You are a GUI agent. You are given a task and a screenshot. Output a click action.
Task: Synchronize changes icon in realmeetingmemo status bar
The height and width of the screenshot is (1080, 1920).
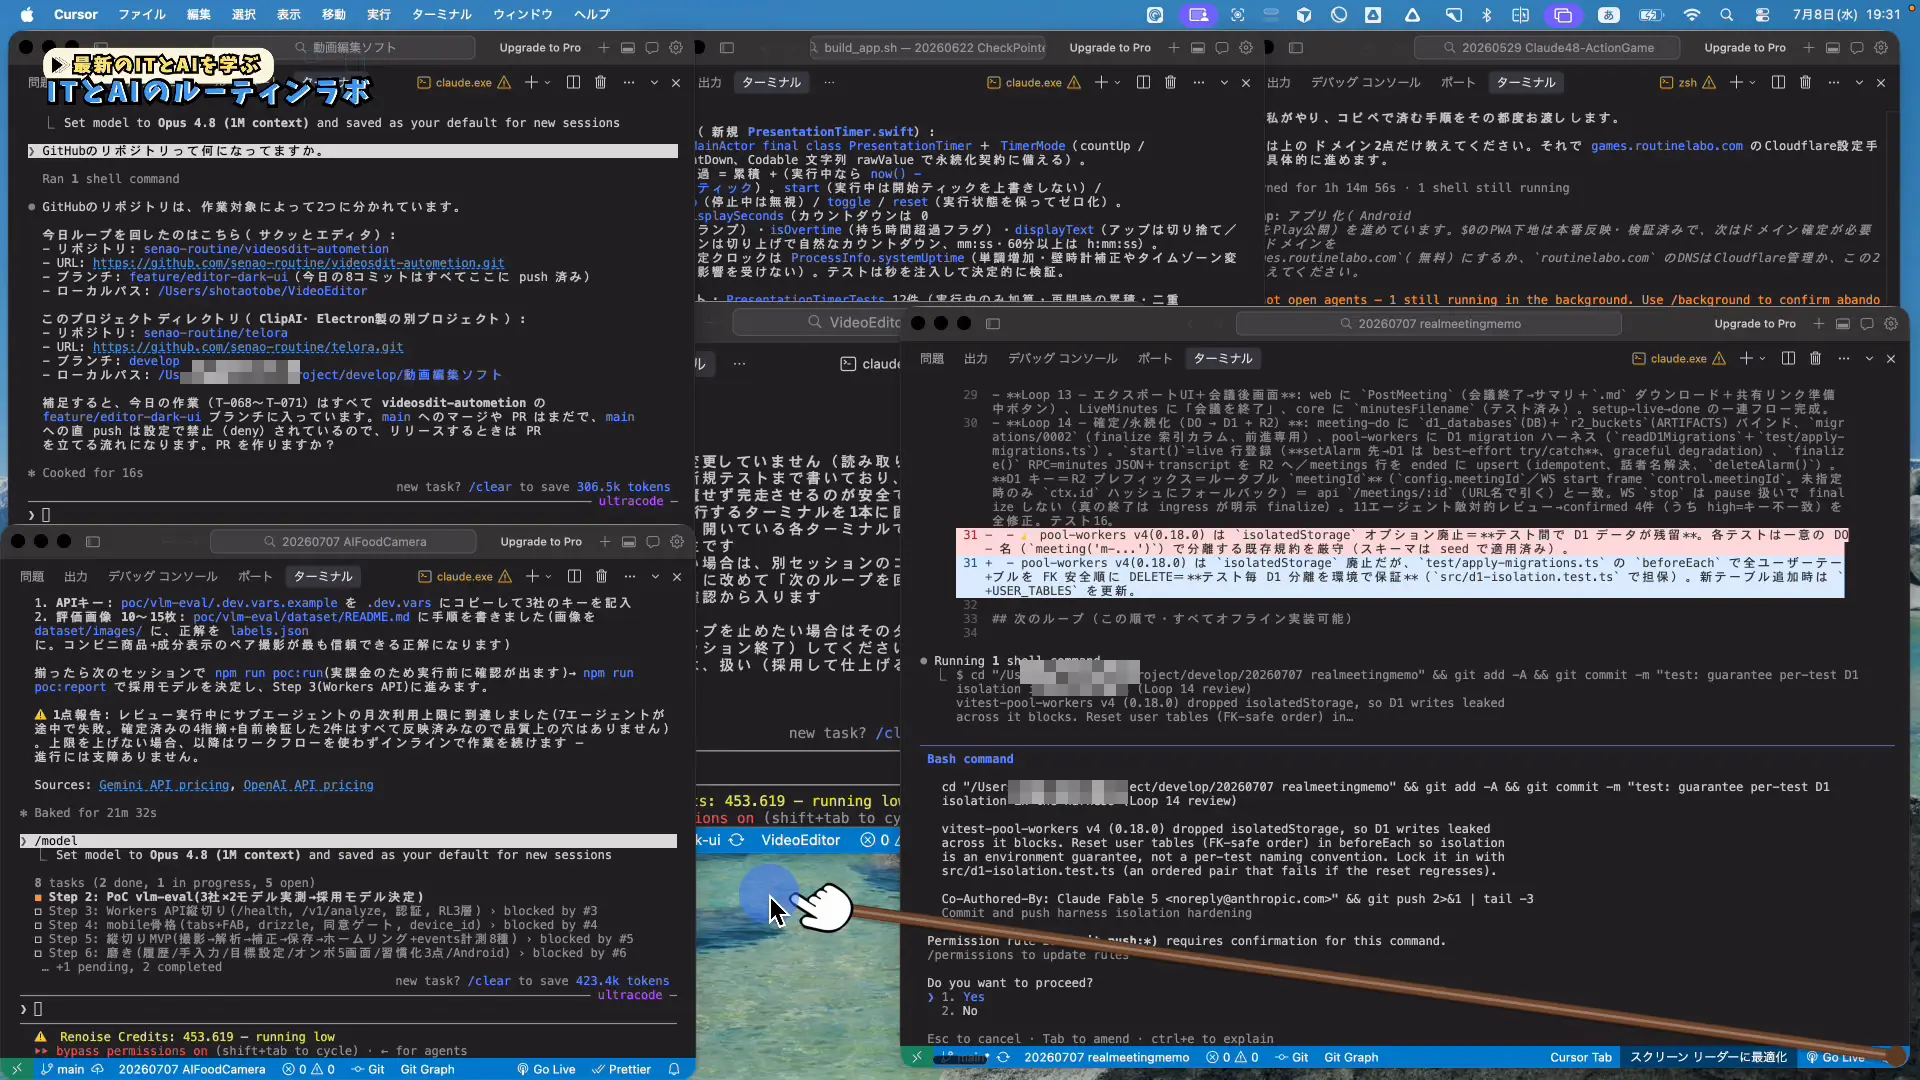(1003, 1057)
